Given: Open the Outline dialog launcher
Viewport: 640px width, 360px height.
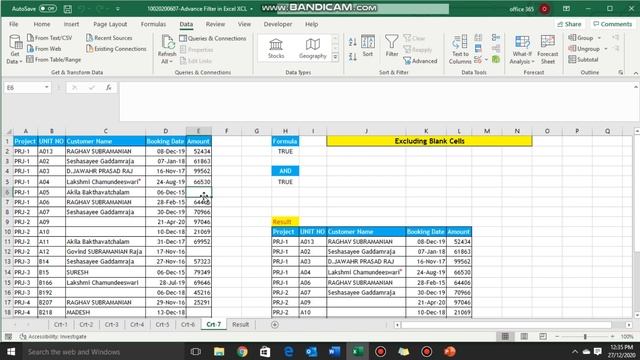Looking at the screenshot, I should point(620,72).
